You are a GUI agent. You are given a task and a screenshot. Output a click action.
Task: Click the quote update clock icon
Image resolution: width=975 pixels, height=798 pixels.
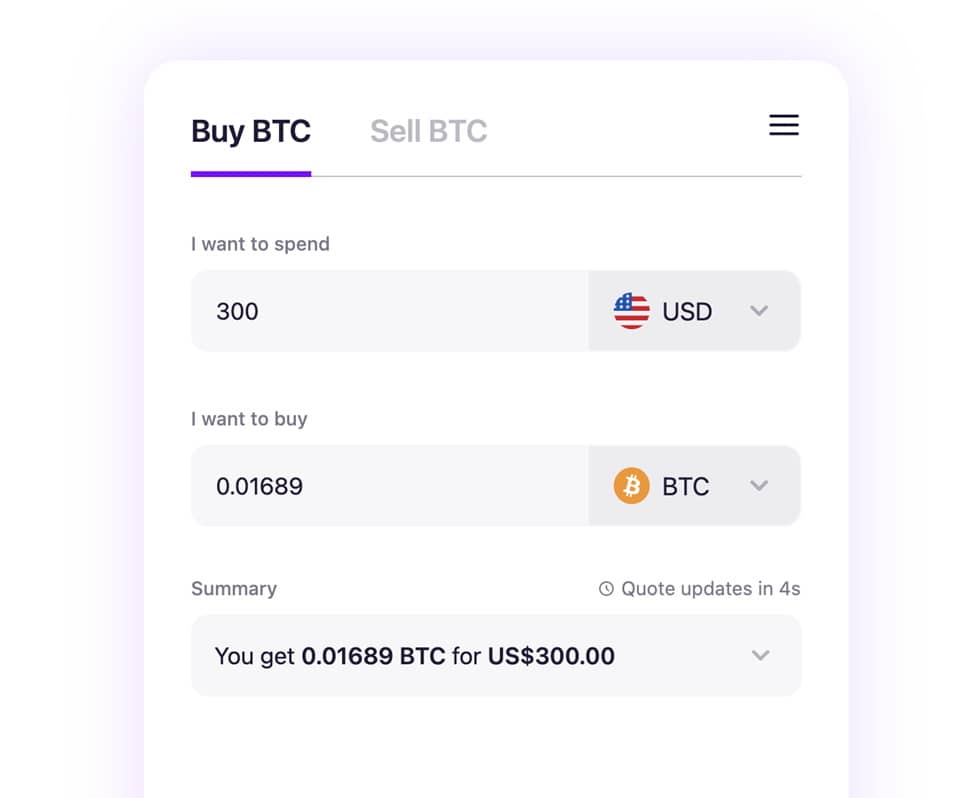pyautogui.click(x=605, y=589)
